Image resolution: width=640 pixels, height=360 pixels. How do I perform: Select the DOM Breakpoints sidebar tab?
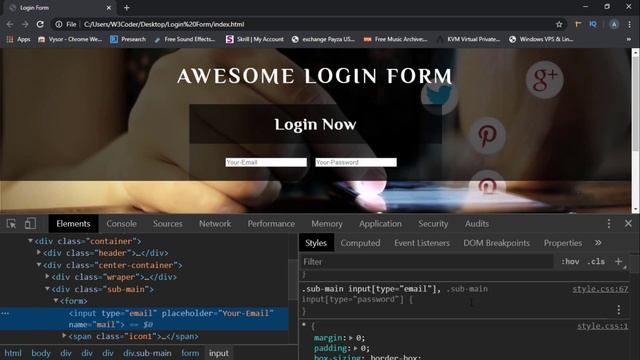coord(496,243)
